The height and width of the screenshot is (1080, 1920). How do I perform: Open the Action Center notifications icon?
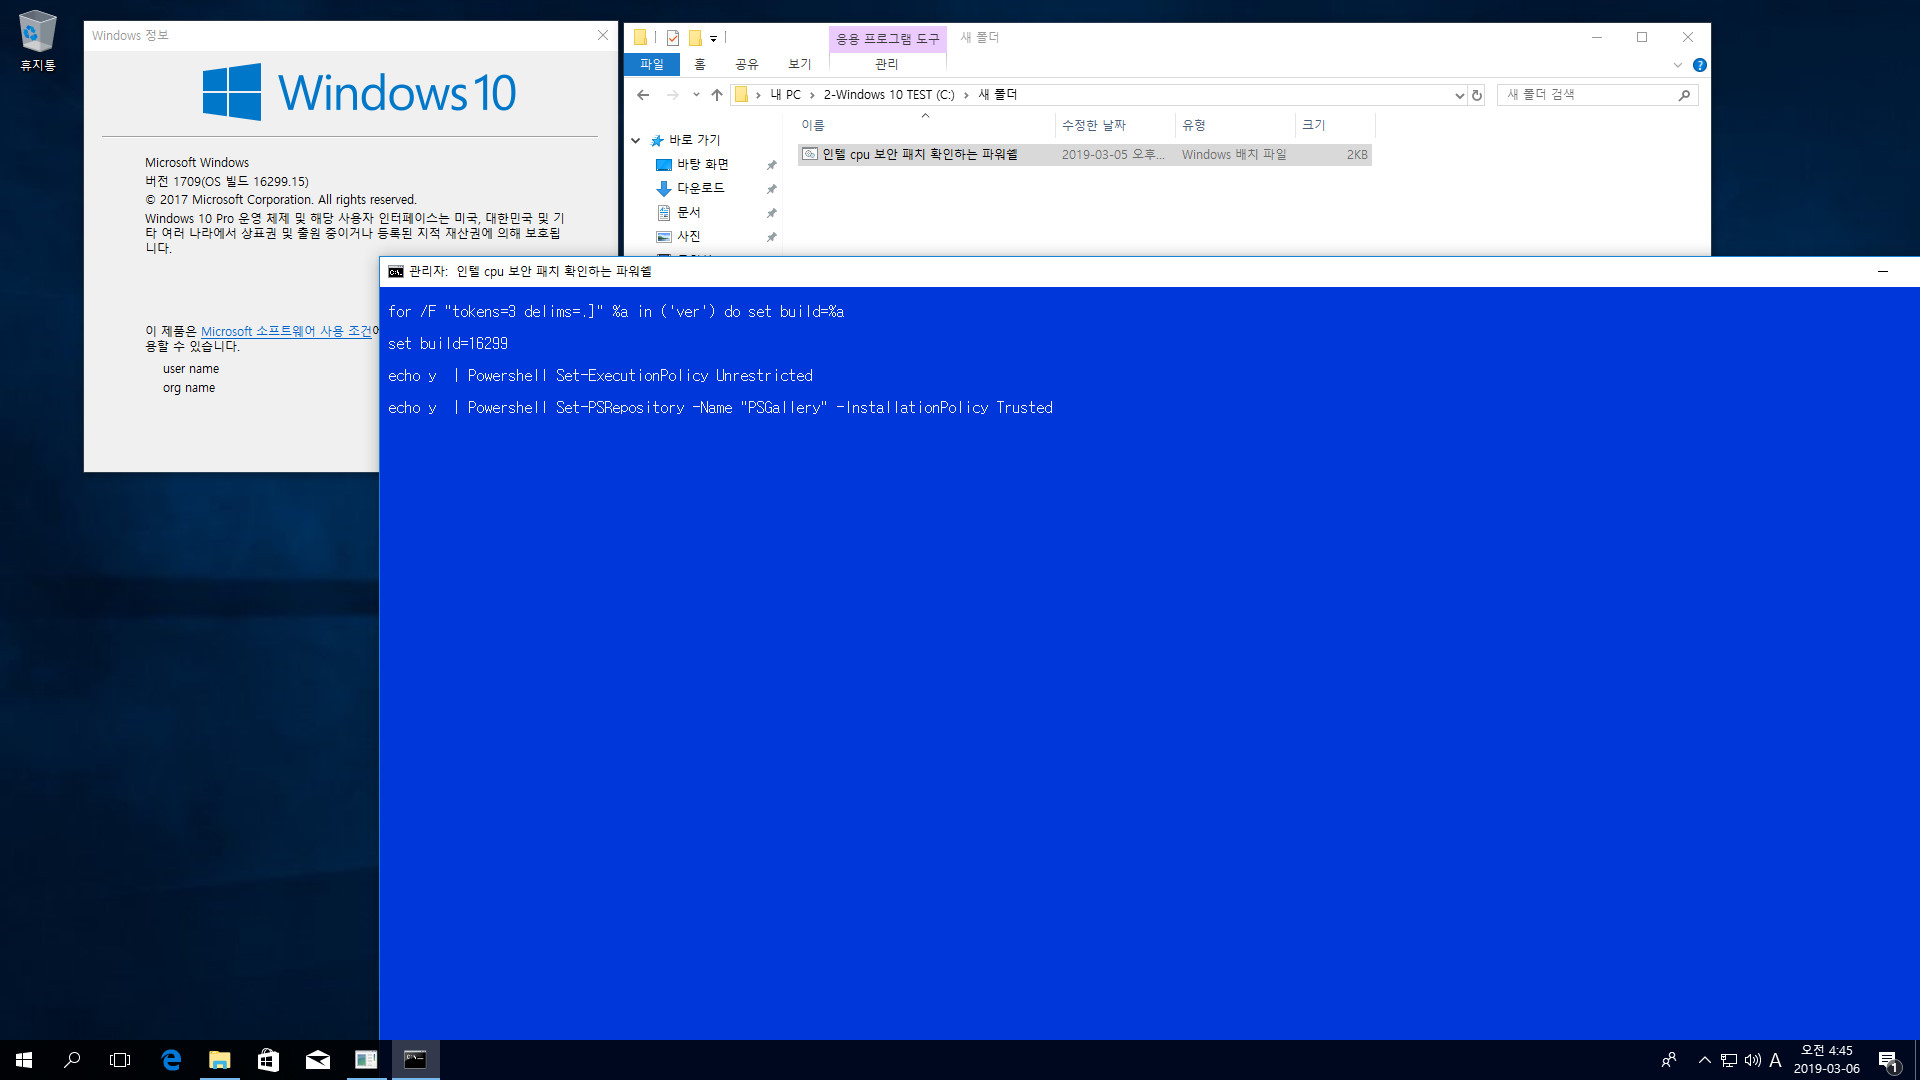[1888, 1060]
